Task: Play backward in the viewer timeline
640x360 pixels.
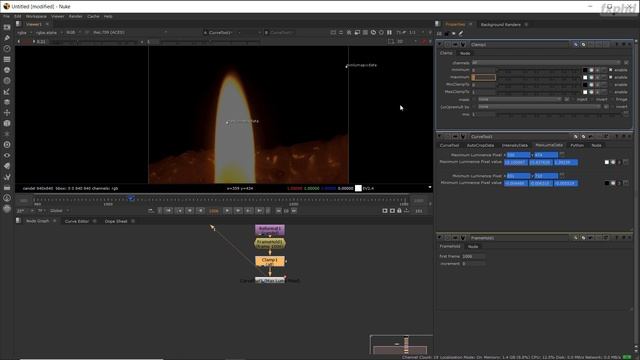Action: (200, 211)
